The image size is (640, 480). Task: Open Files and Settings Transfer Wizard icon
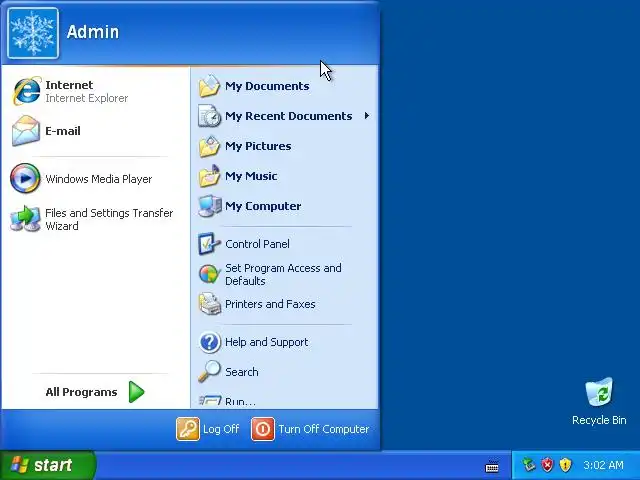(x=25, y=219)
